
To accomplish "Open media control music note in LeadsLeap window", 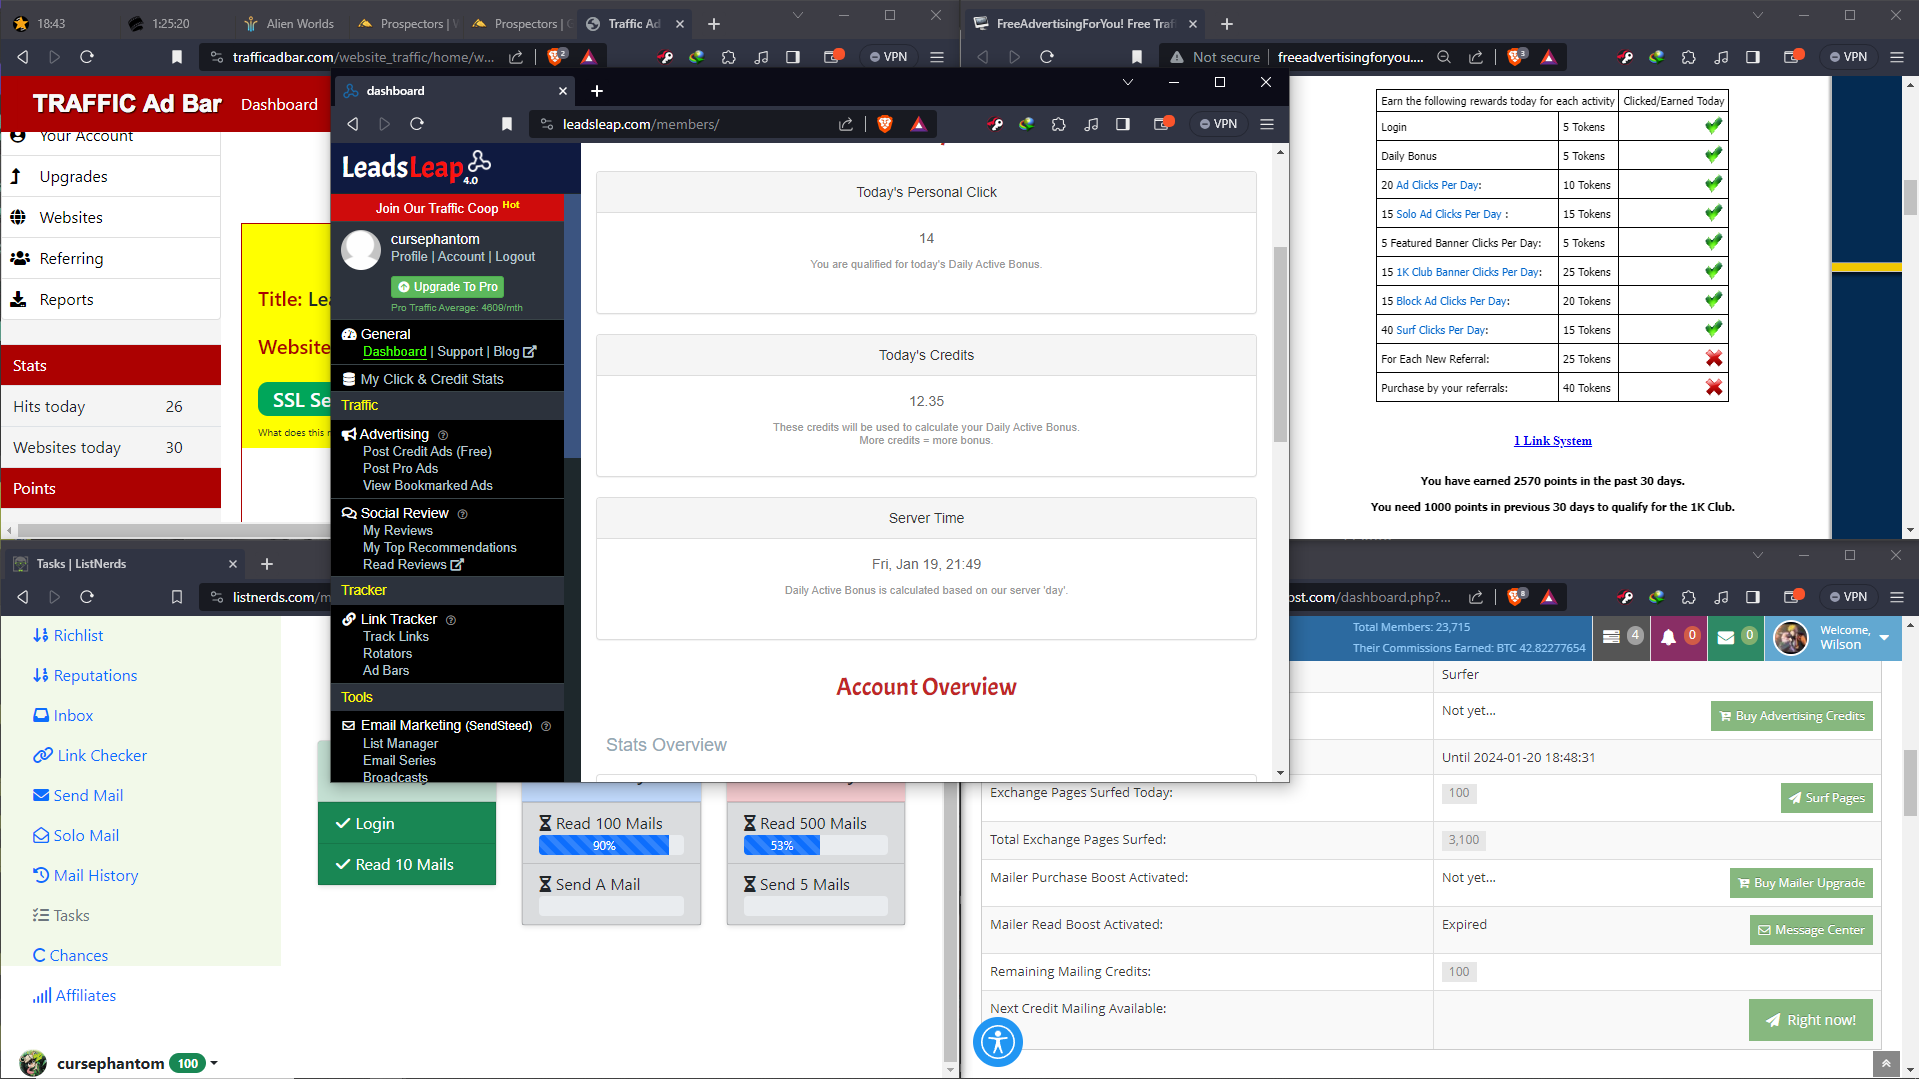I will click(x=1091, y=124).
